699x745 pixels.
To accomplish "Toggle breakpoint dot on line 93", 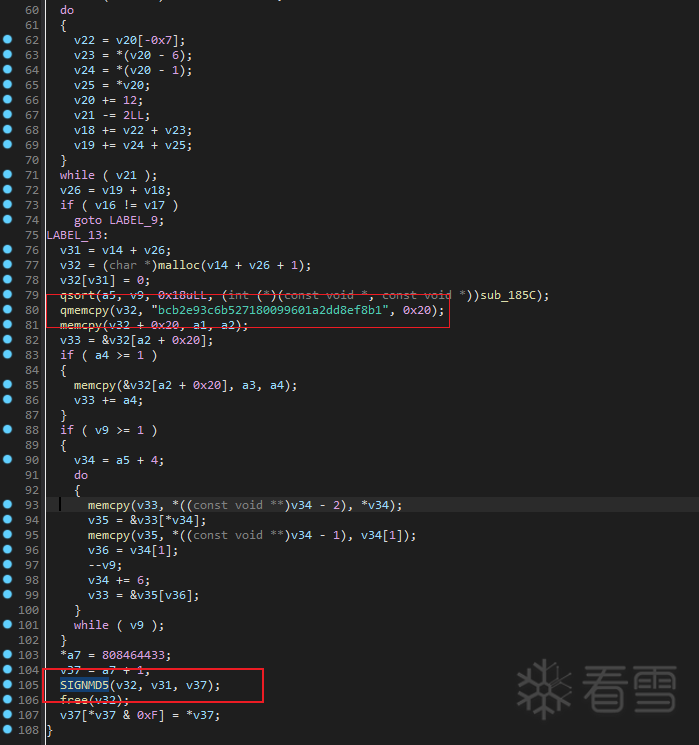I will pyautogui.click(x=8, y=504).
